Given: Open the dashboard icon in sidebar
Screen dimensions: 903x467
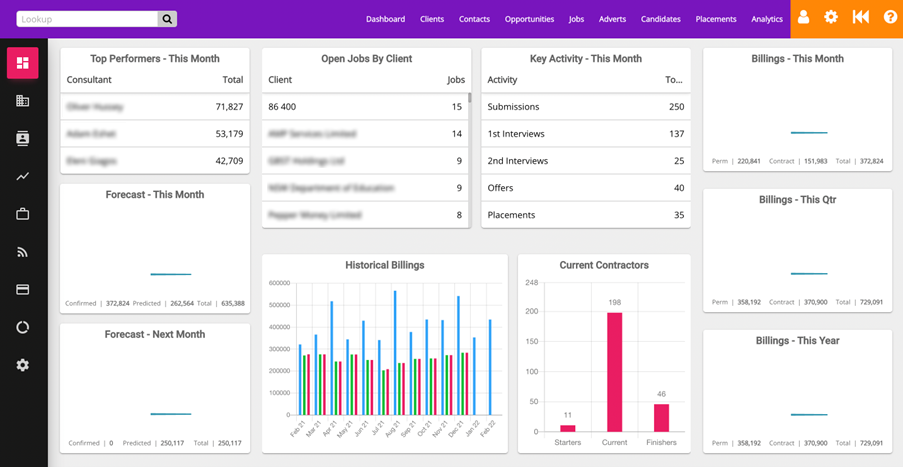Looking at the screenshot, I should [23, 63].
